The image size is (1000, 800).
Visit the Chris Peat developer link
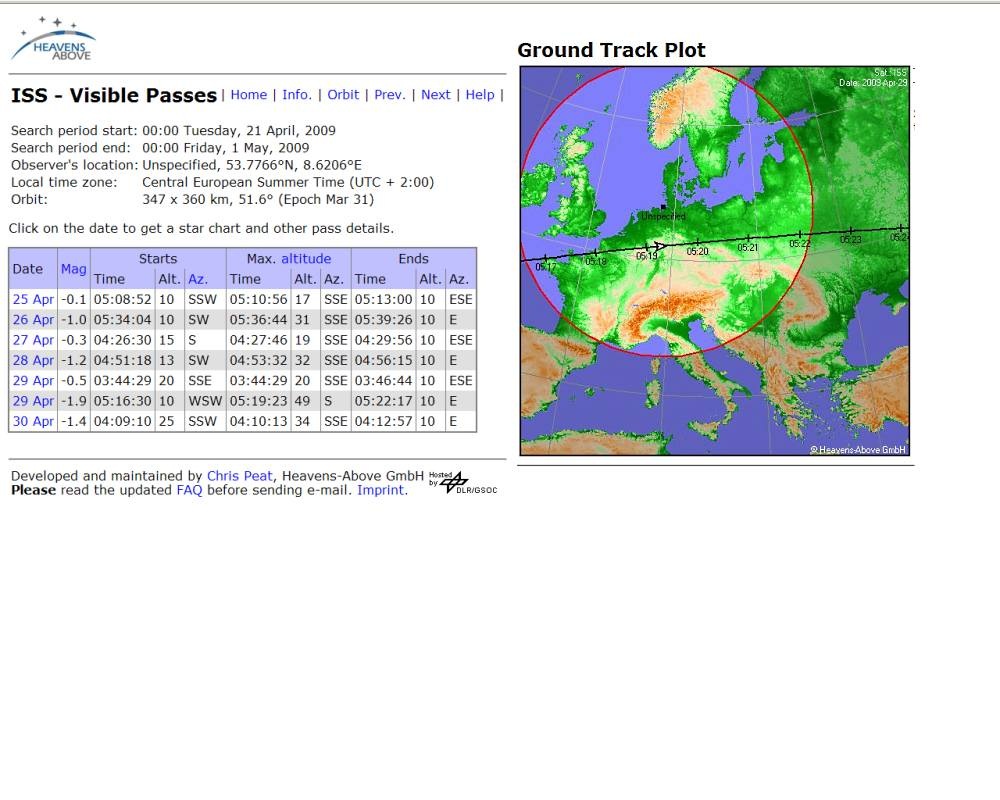tap(239, 476)
